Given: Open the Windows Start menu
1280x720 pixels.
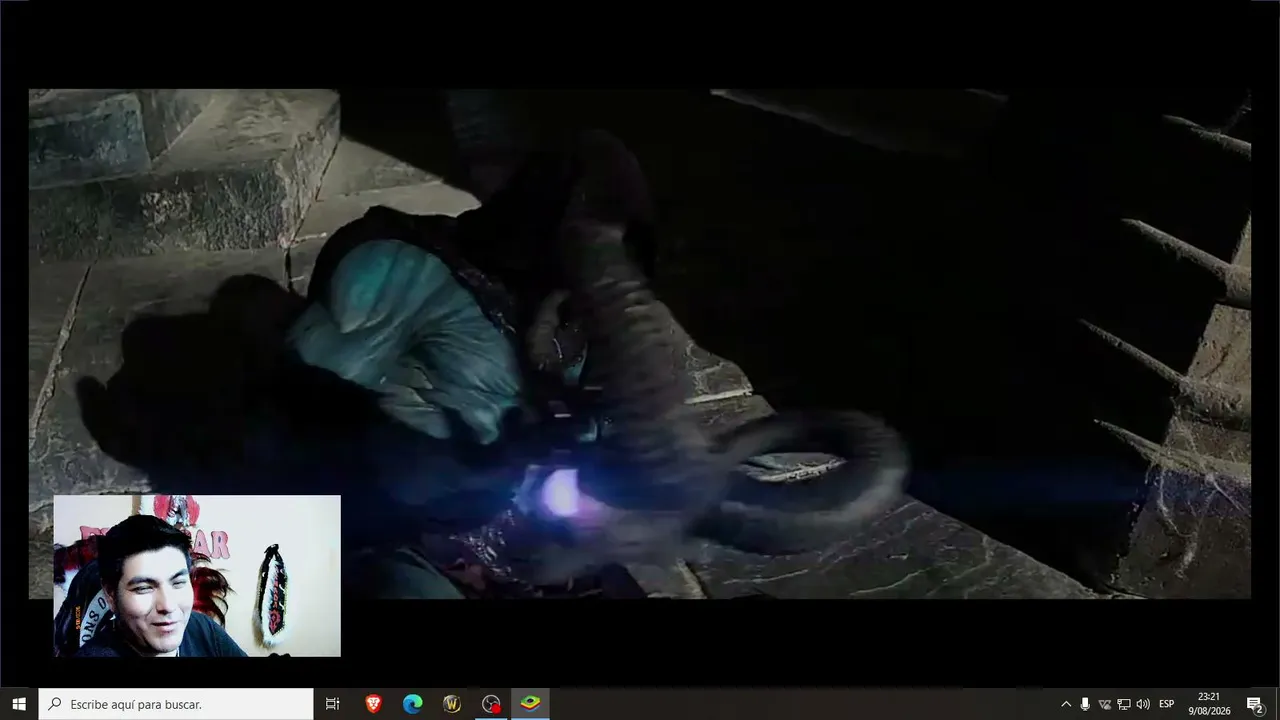Looking at the screenshot, I should [x=19, y=704].
